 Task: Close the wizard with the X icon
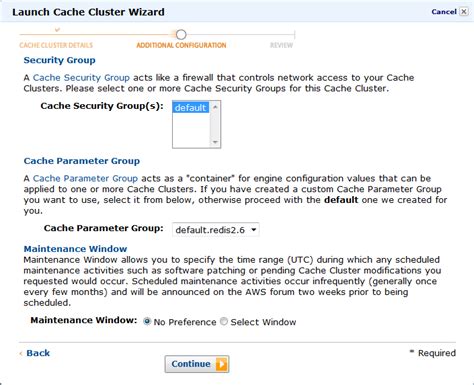click(464, 12)
